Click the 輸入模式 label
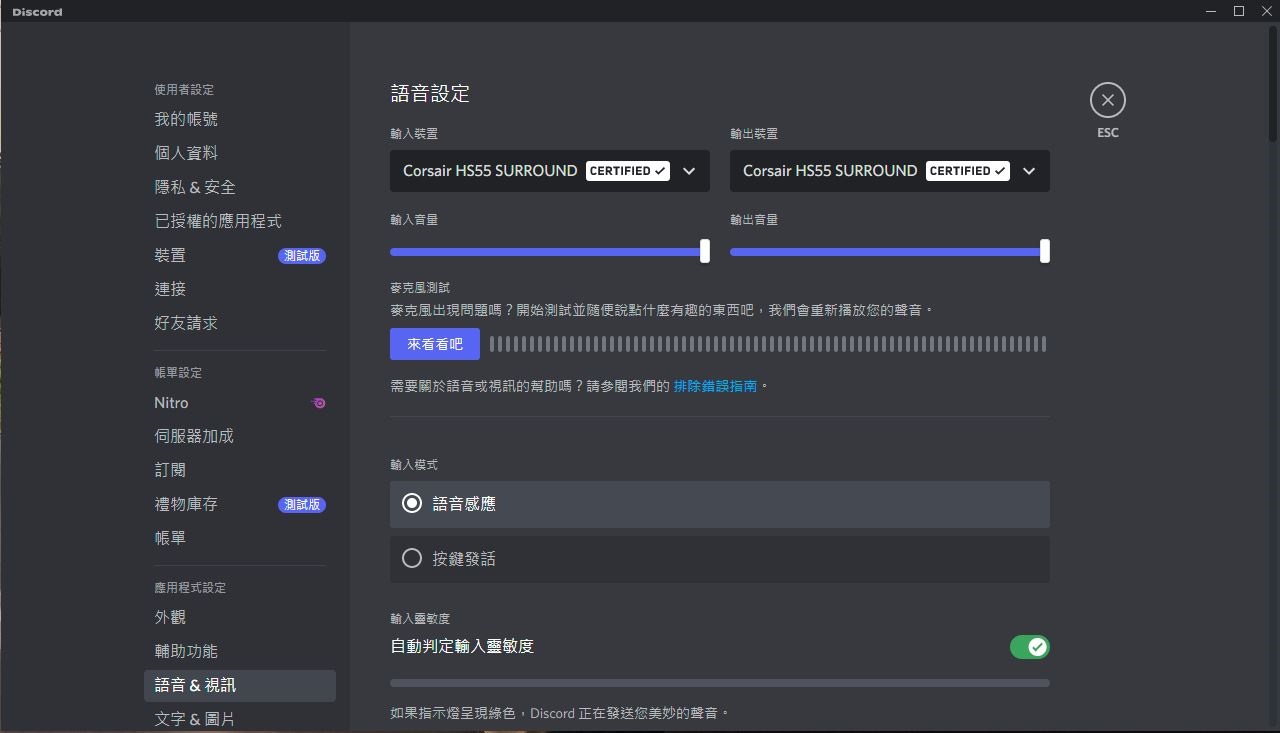The width and height of the screenshot is (1280, 733). click(x=414, y=465)
